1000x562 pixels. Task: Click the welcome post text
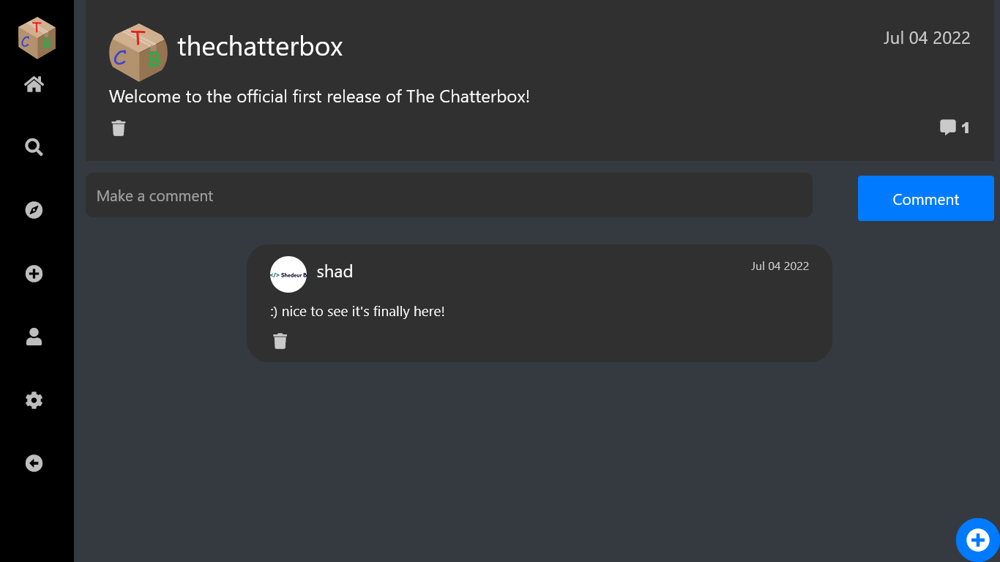click(x=319, y=96)
